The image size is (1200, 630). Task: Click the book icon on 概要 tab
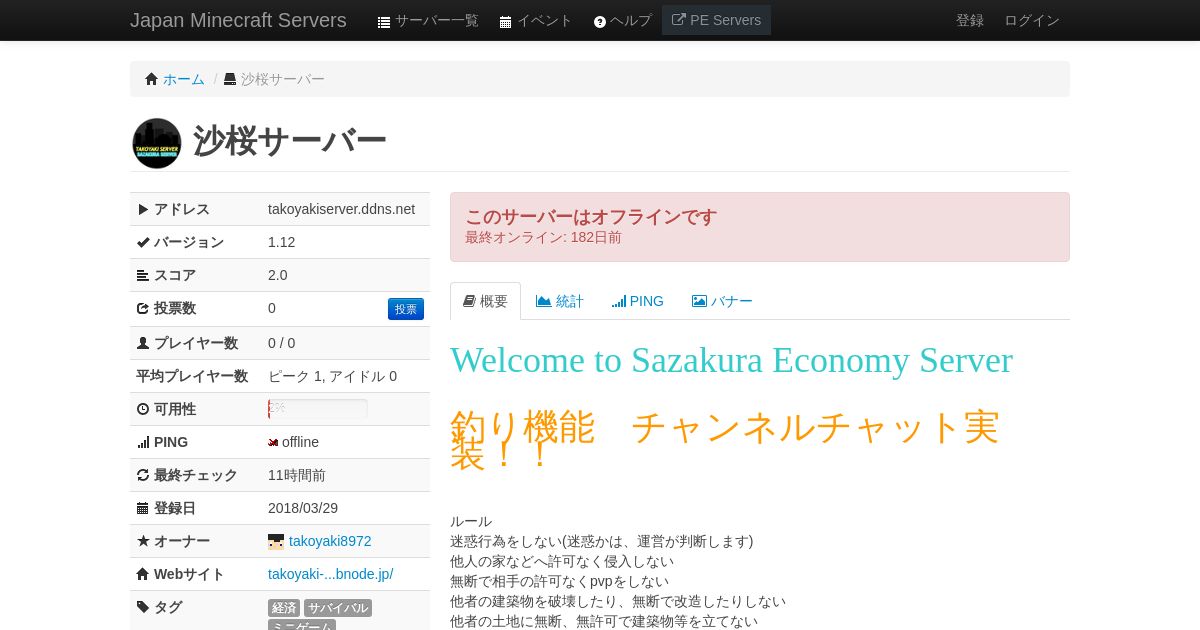[469, 301]
